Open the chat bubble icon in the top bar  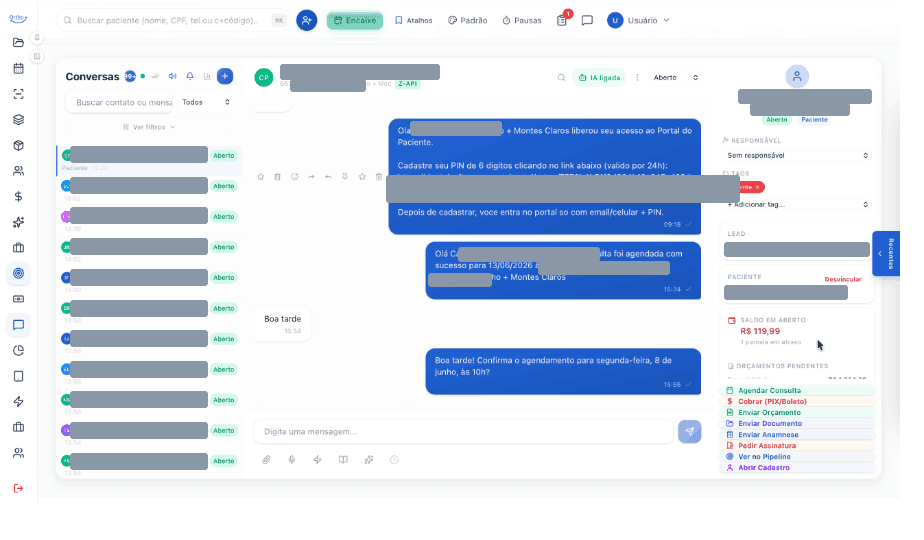coord(587,20)
